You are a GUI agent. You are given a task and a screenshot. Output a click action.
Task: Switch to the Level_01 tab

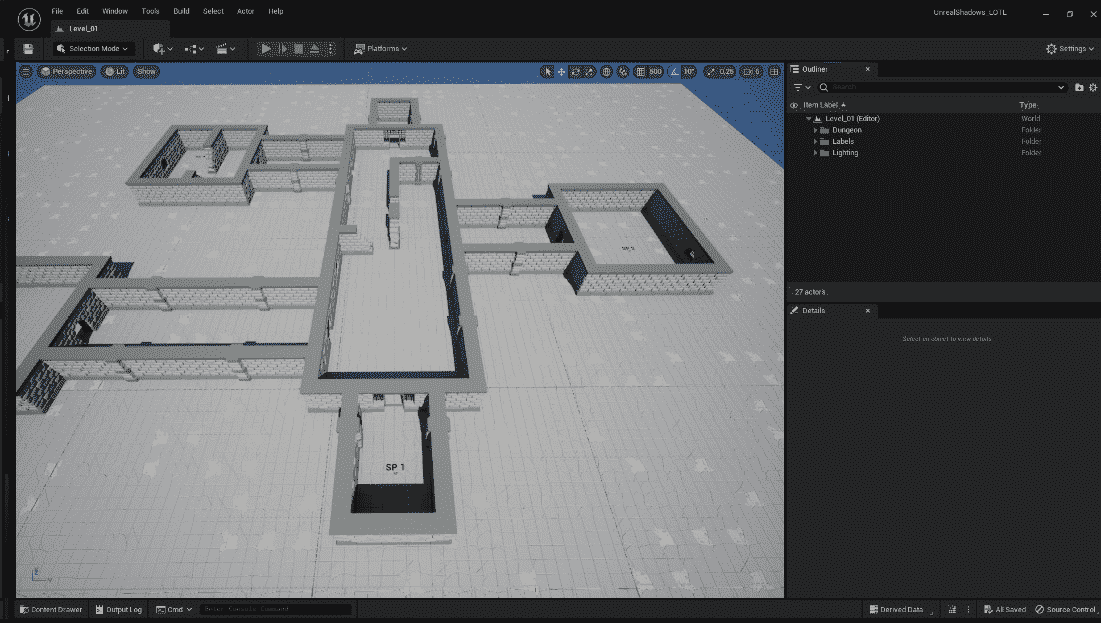(110, 29)
